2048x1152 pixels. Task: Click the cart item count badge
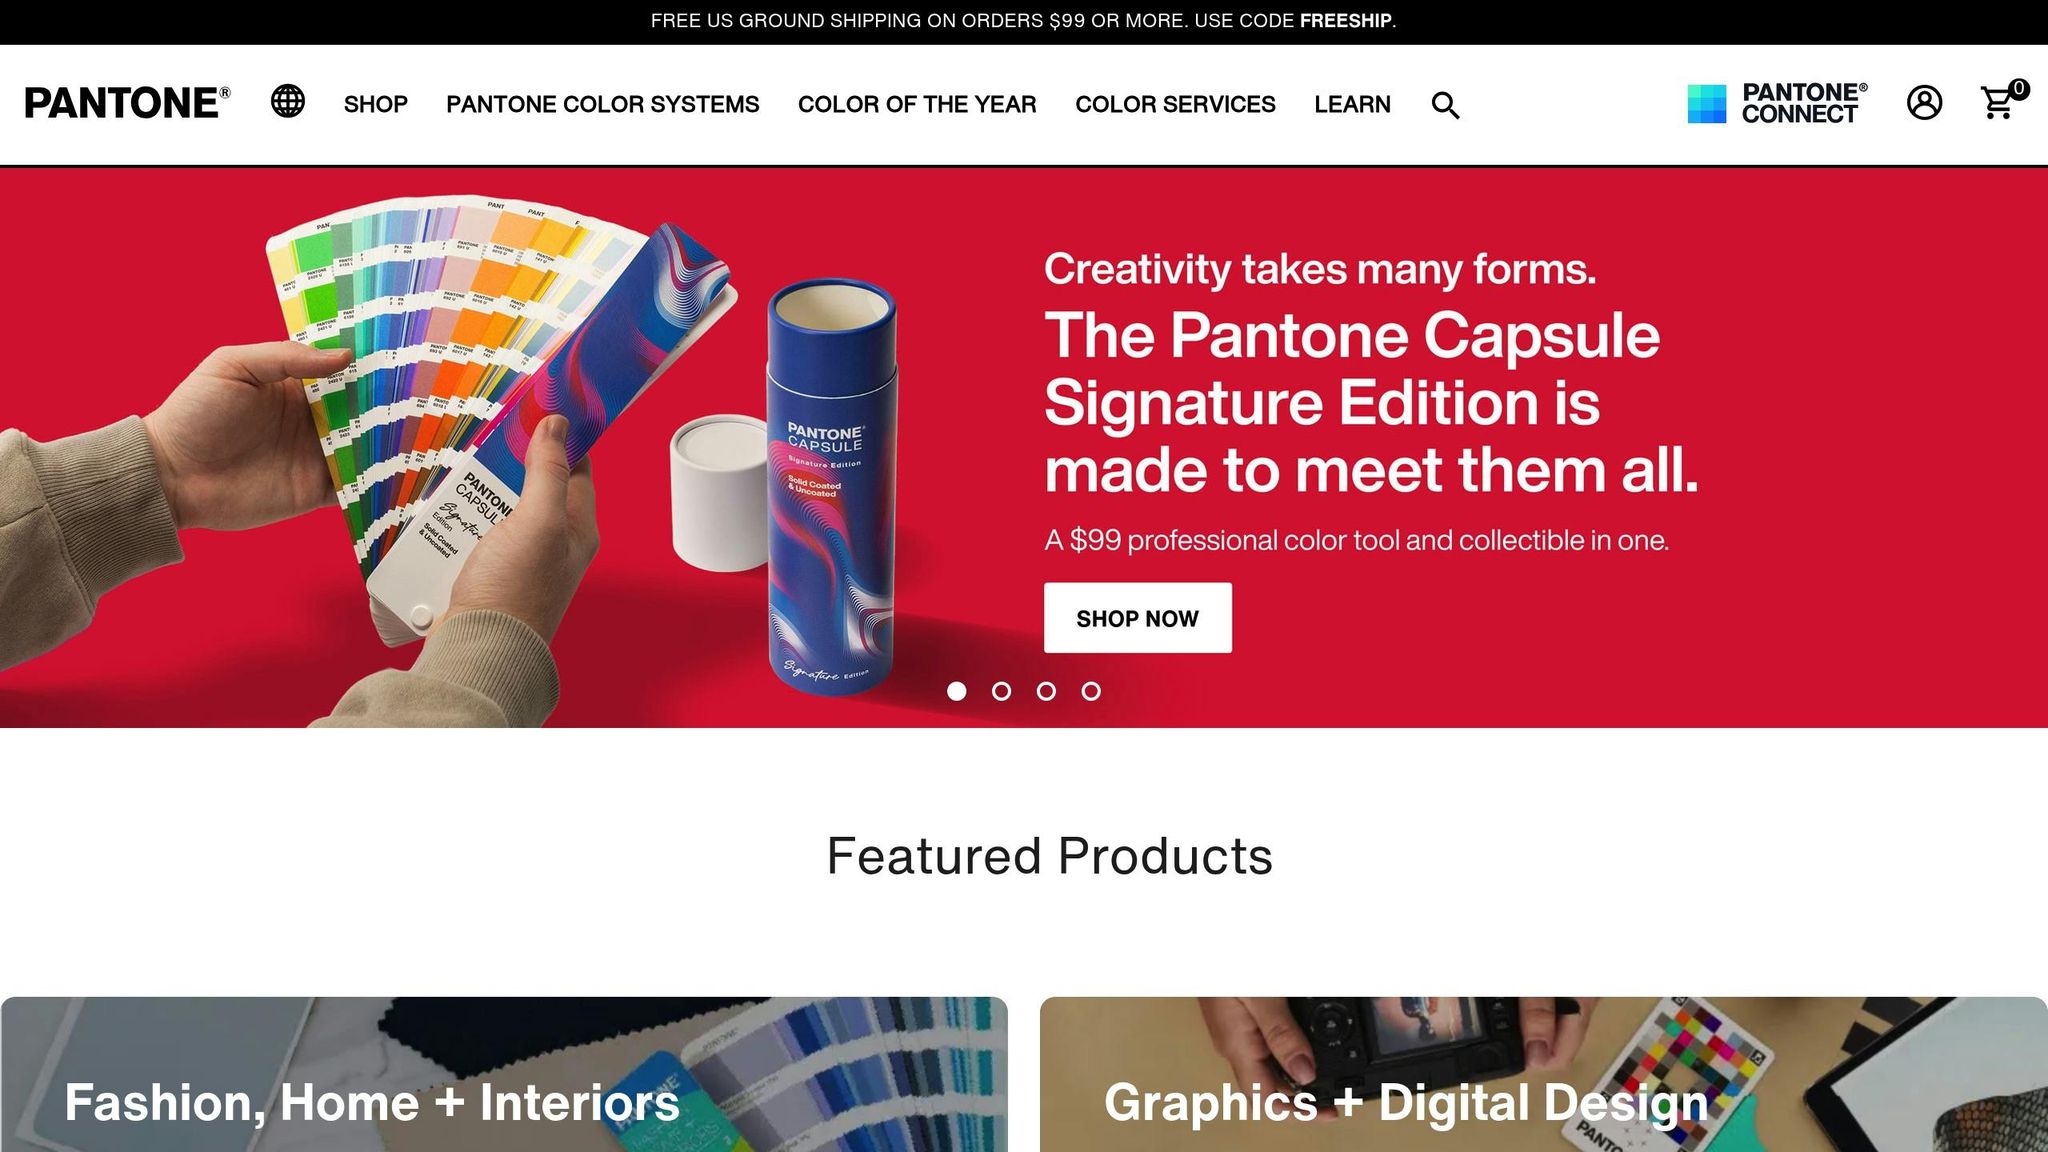click(2019, 89)
